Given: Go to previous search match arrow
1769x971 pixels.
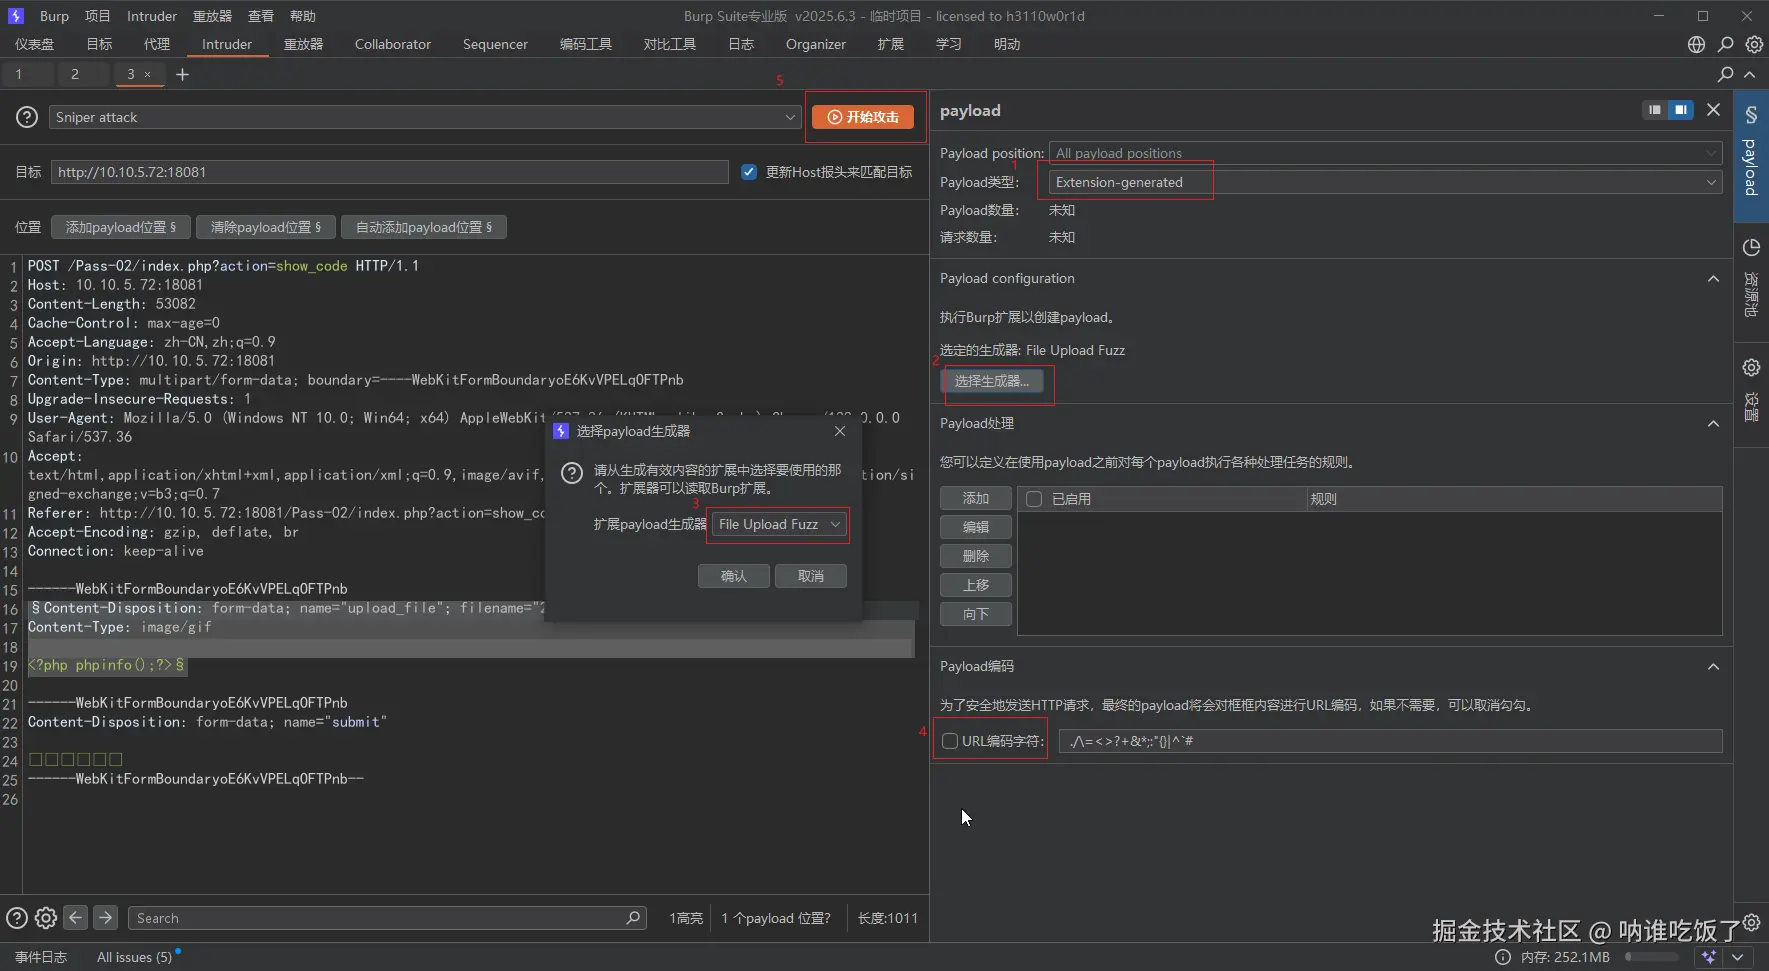Looking at the screenshot, I should point(75,917).
